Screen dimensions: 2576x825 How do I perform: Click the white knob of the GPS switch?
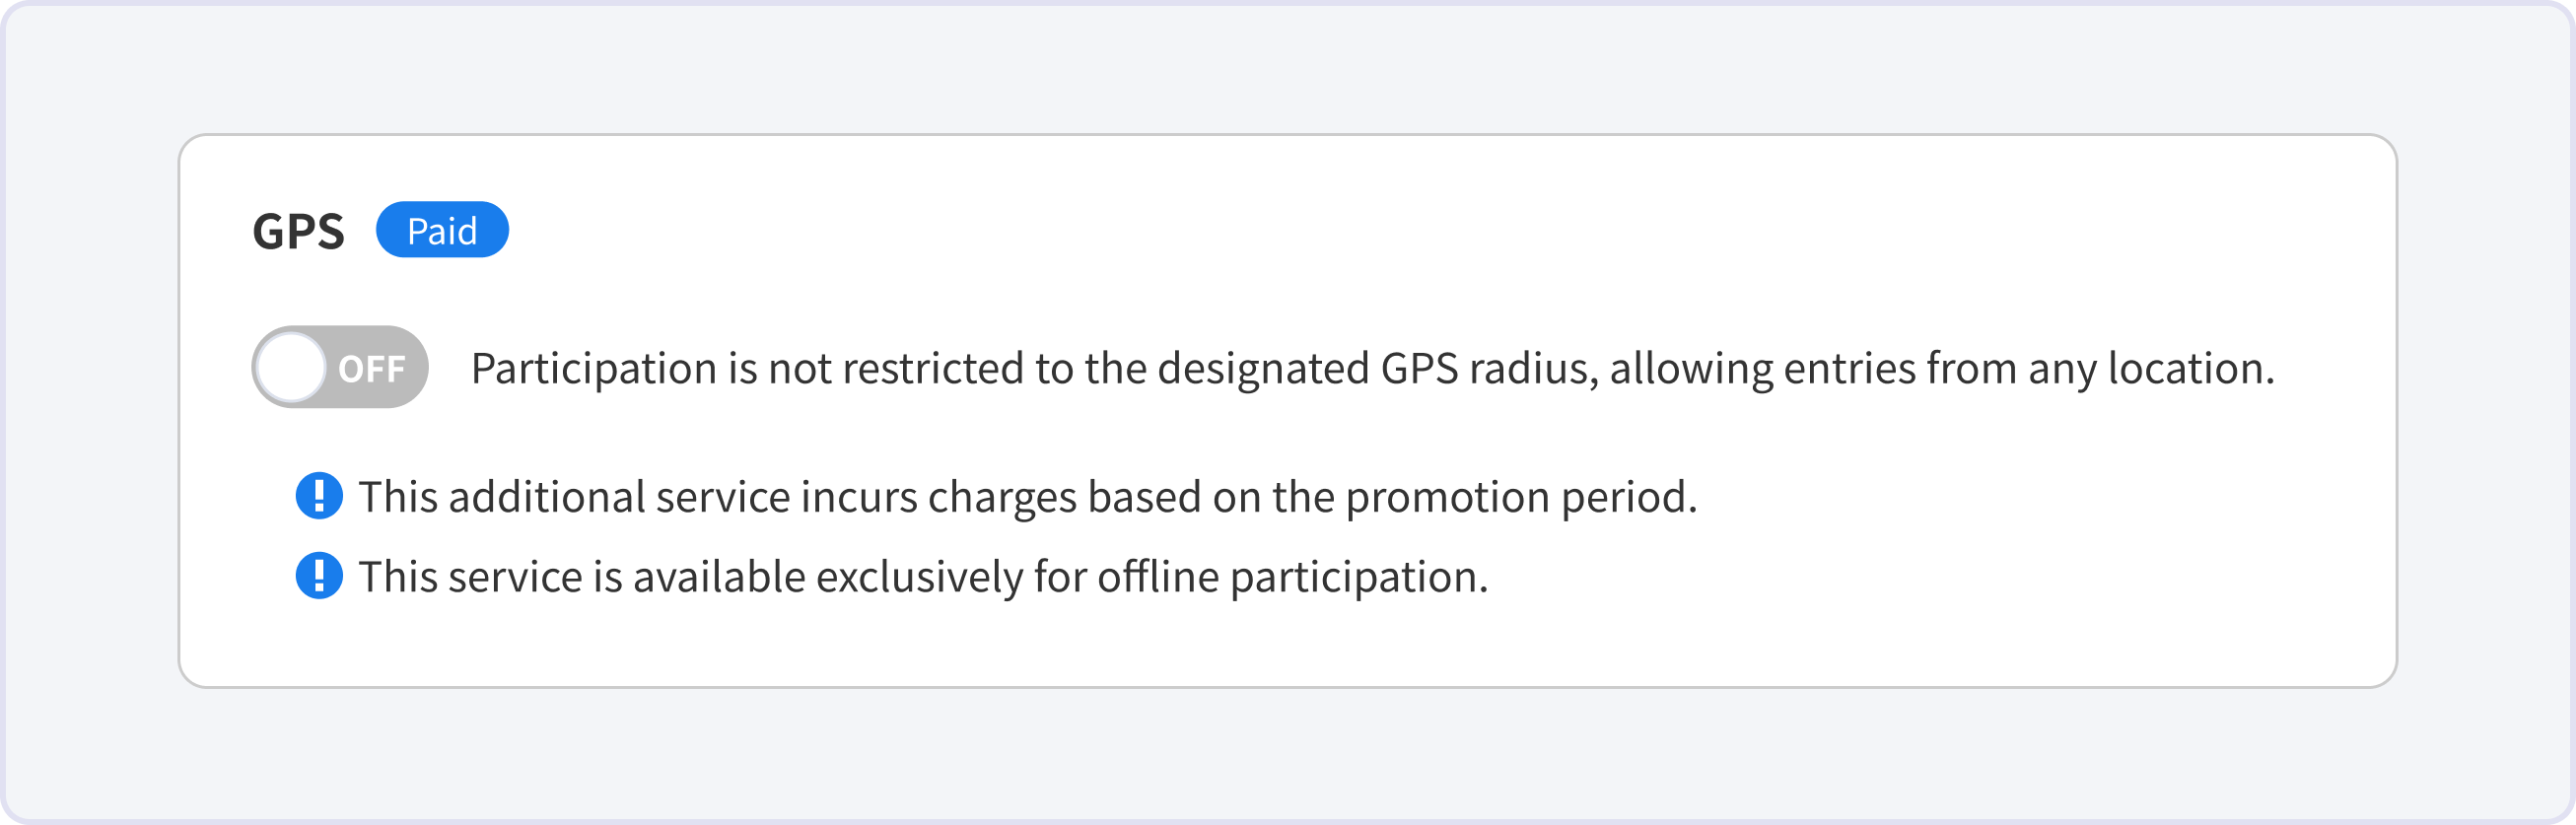[x=291, y=367]
